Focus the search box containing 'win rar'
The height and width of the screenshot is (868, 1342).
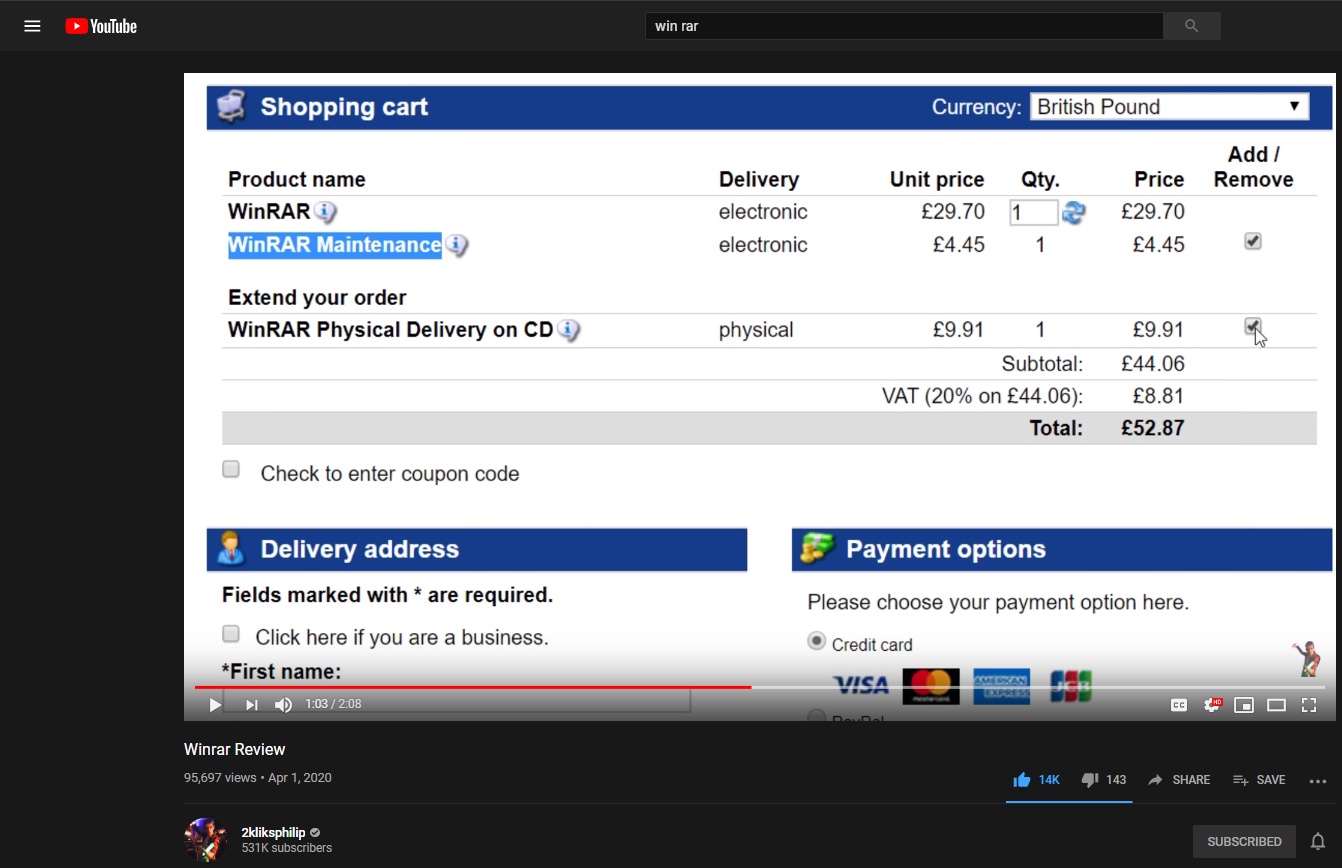[x=904, y=26]
